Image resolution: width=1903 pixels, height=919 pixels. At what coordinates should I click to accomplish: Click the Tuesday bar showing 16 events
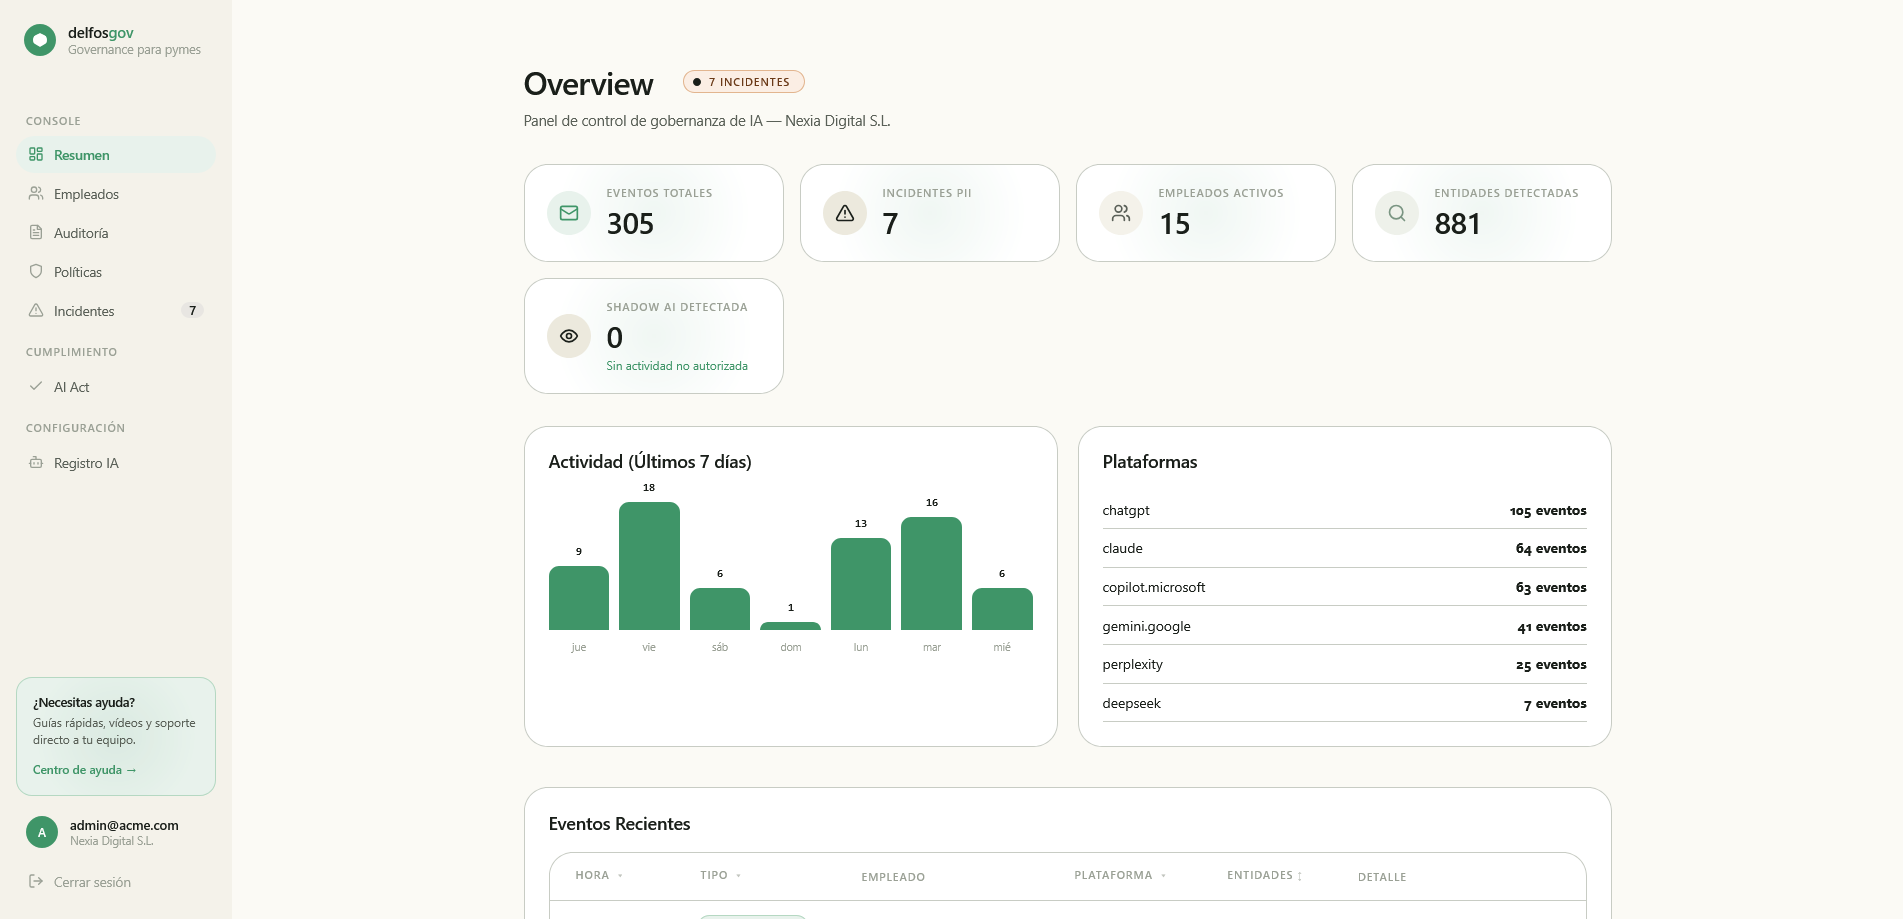(x=931, y=573)
